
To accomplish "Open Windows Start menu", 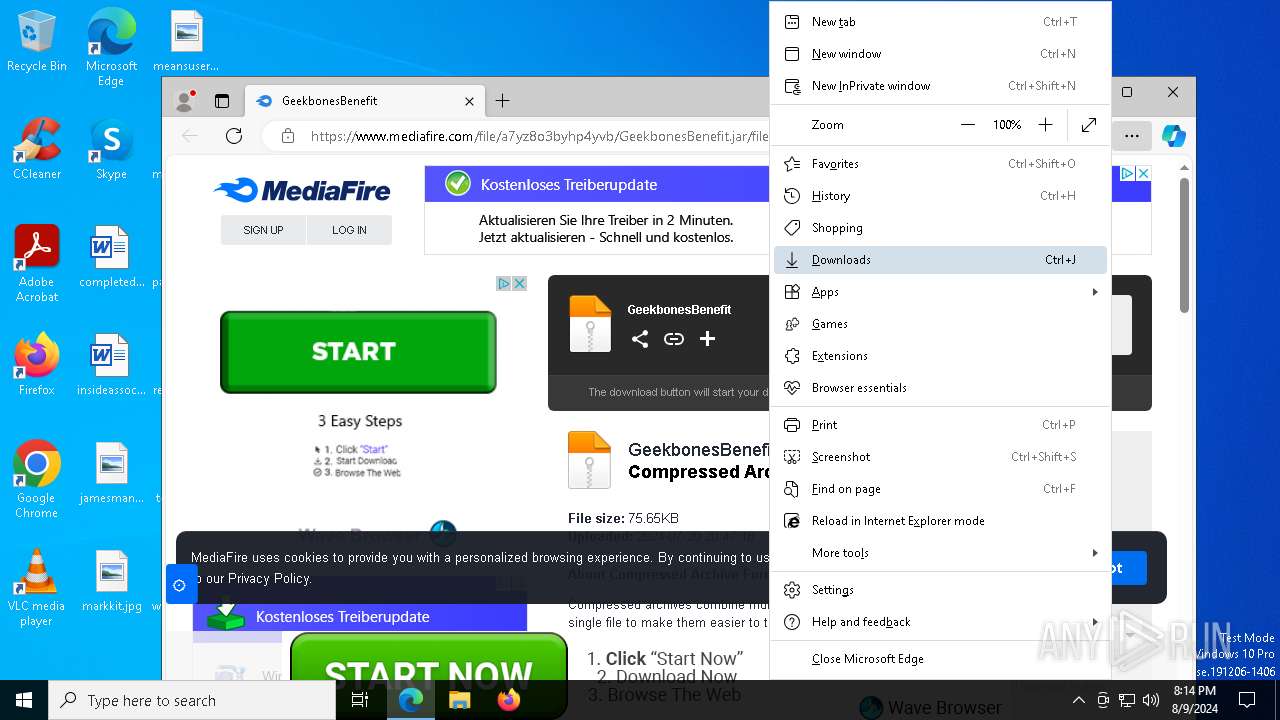I will 24,700.
